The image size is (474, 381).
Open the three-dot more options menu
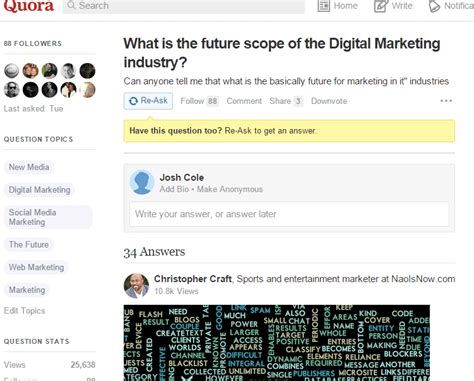coord(446,101)
